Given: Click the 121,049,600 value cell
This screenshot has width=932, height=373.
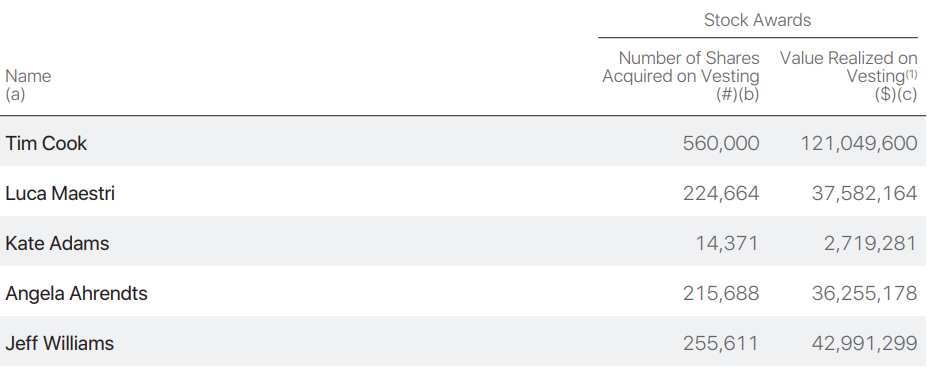Looking at the screenshot, I should [859, 143].
